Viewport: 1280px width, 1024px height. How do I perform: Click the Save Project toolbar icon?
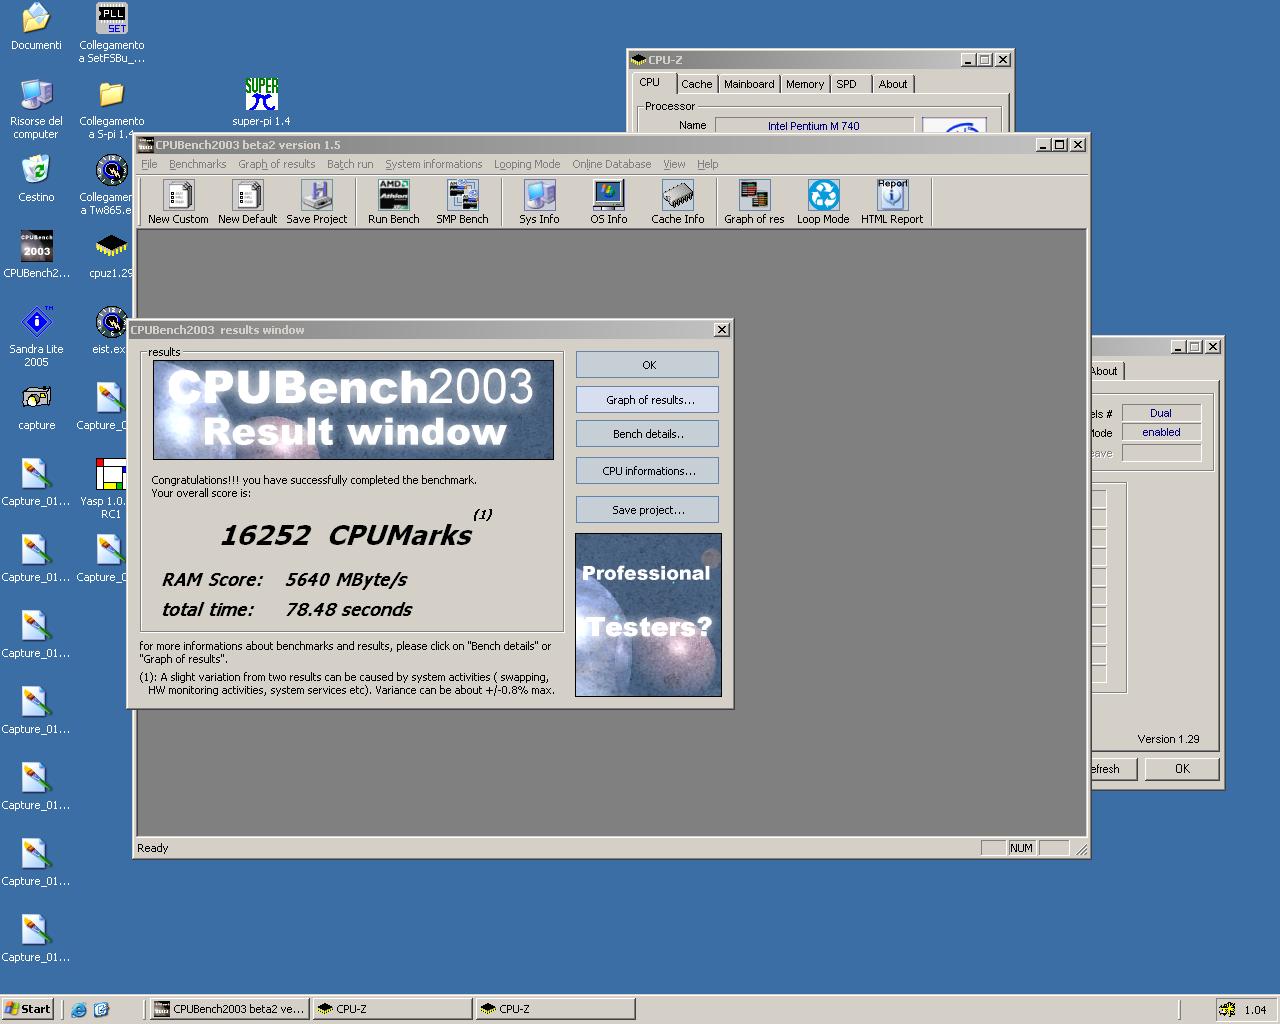(316, 202)
